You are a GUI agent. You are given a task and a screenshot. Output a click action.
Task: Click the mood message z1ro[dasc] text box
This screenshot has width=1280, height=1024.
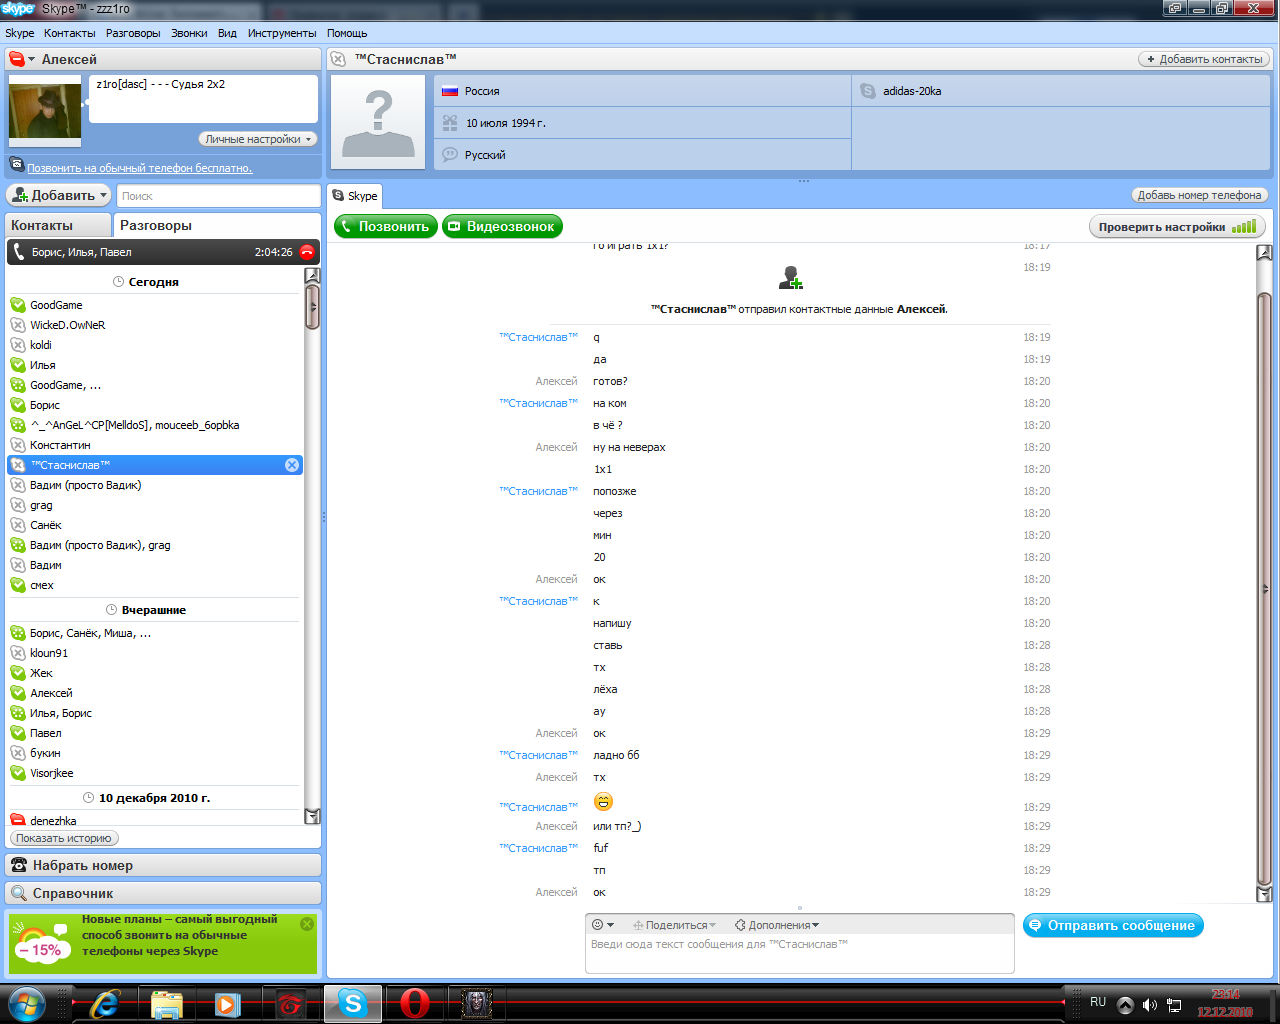tap(204, 99)
